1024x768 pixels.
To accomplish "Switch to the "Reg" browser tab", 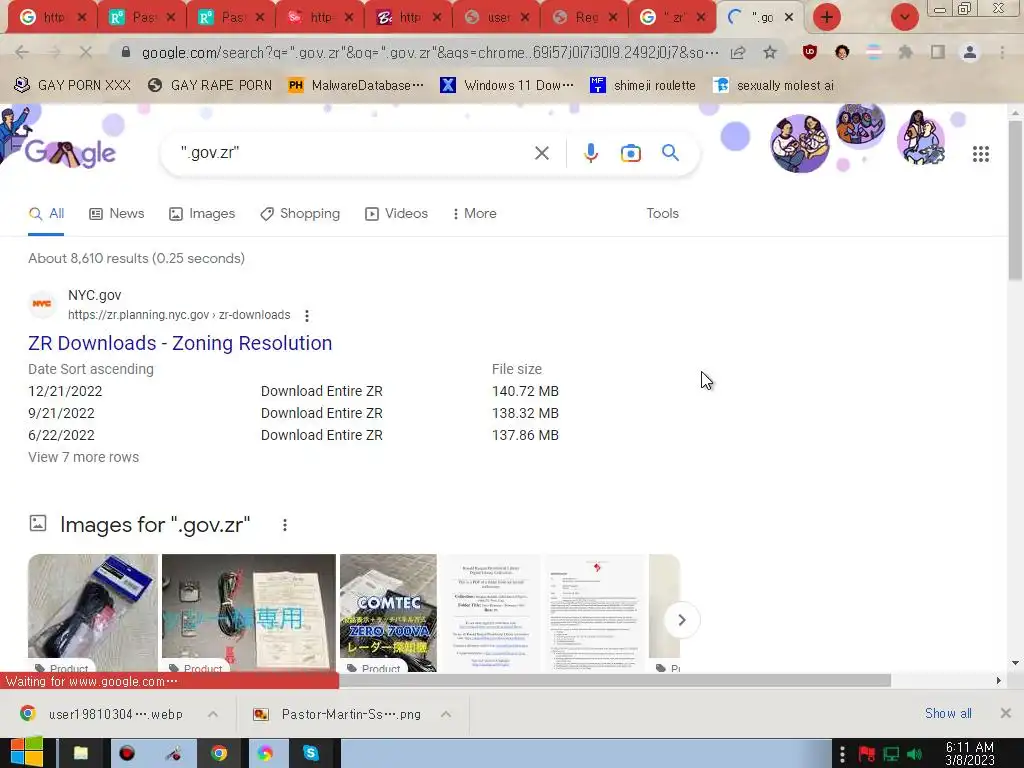I will click(x=583, y=17).
